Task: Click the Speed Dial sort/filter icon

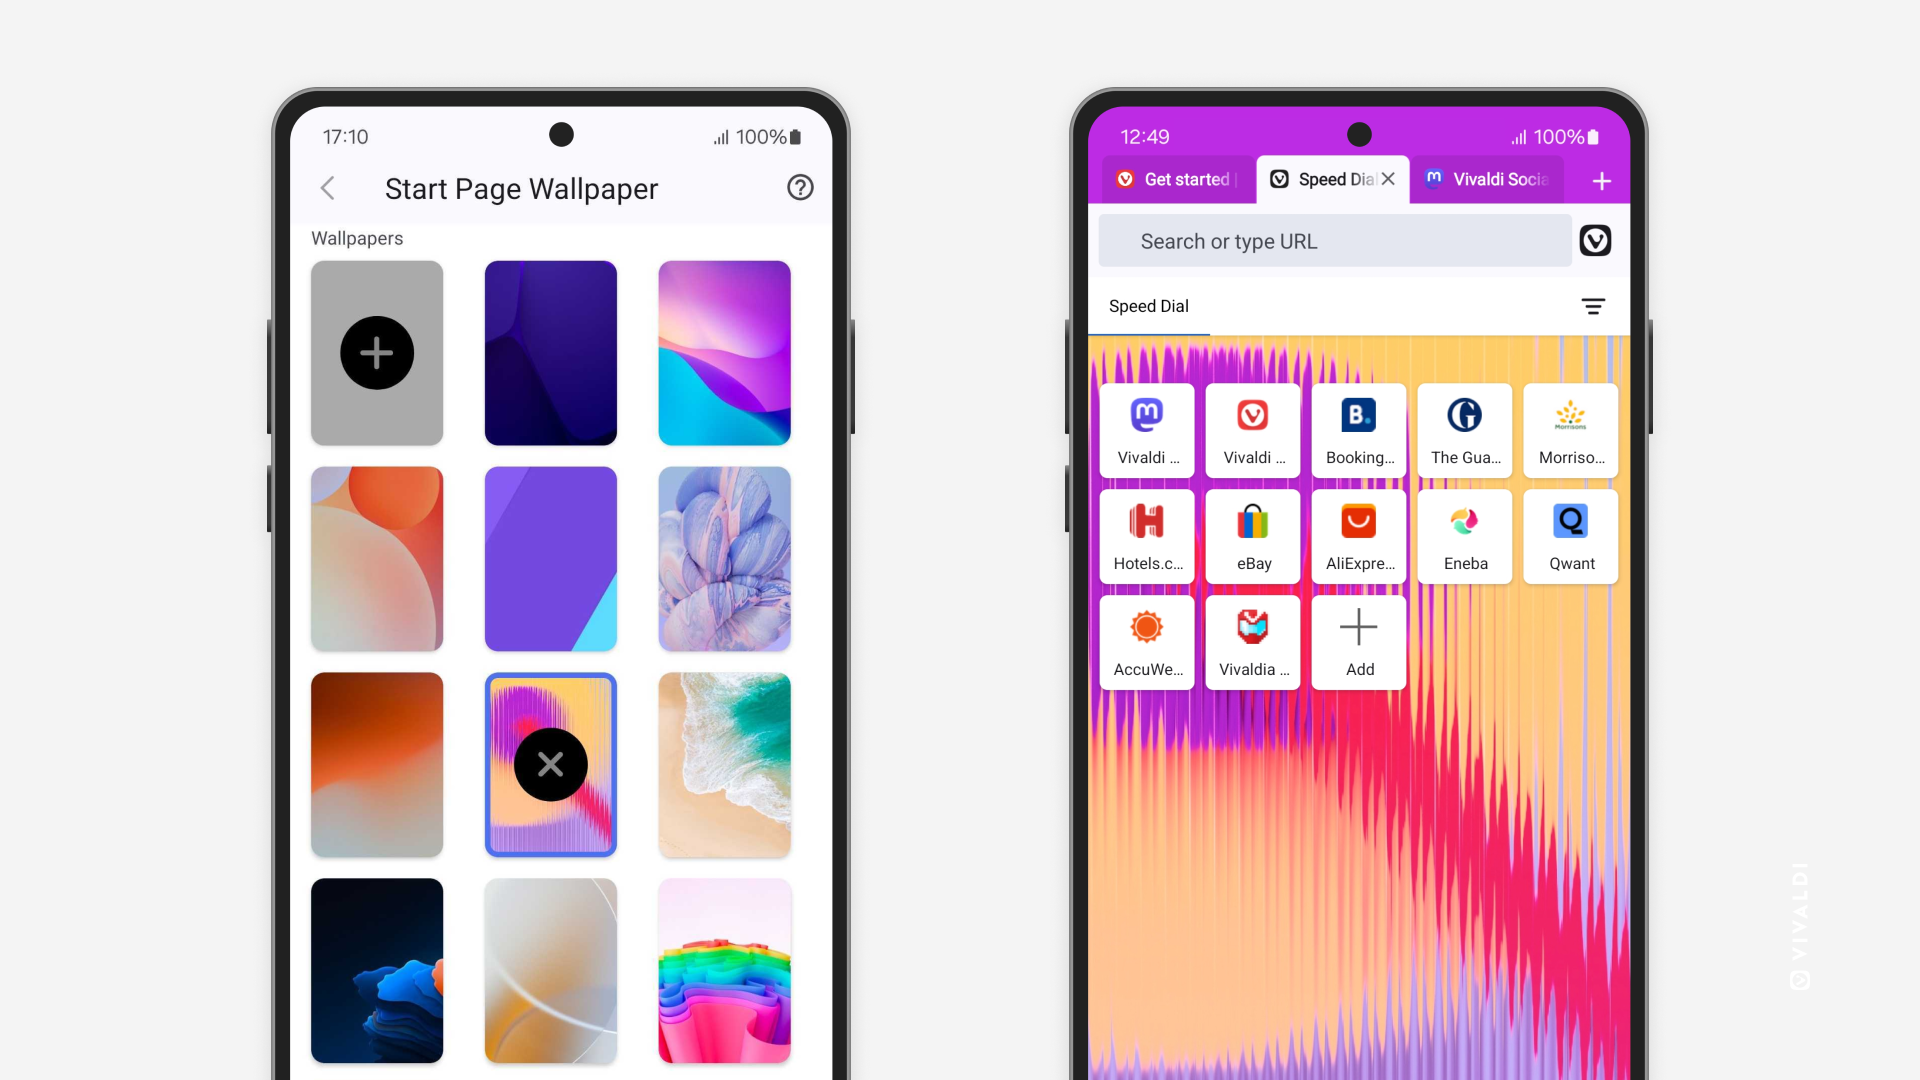Action: 1592,306
